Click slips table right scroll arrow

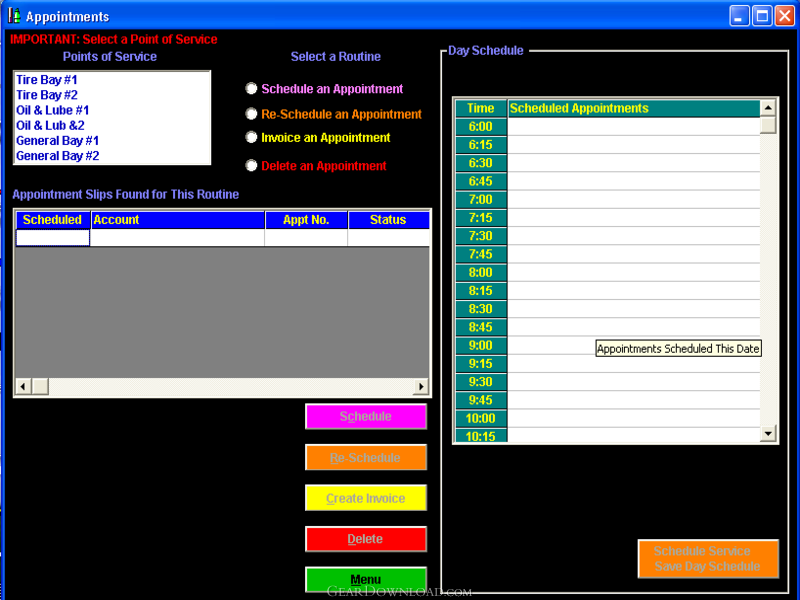click(x=421, y=387)
